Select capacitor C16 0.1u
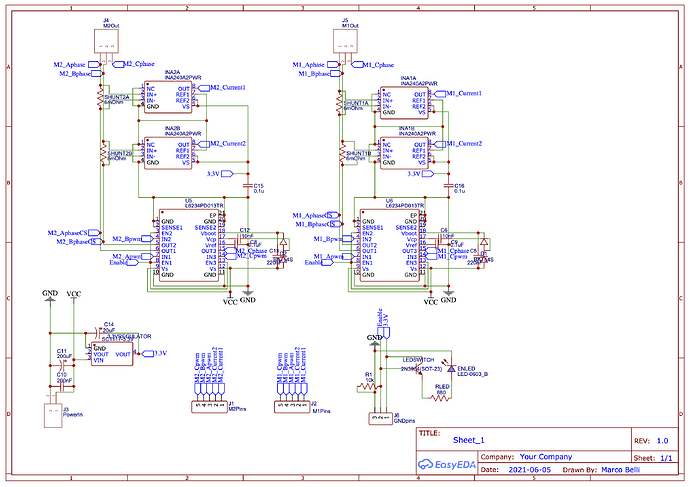The height and width of the screenshot is (487, 690). click(x=448, y=186)
